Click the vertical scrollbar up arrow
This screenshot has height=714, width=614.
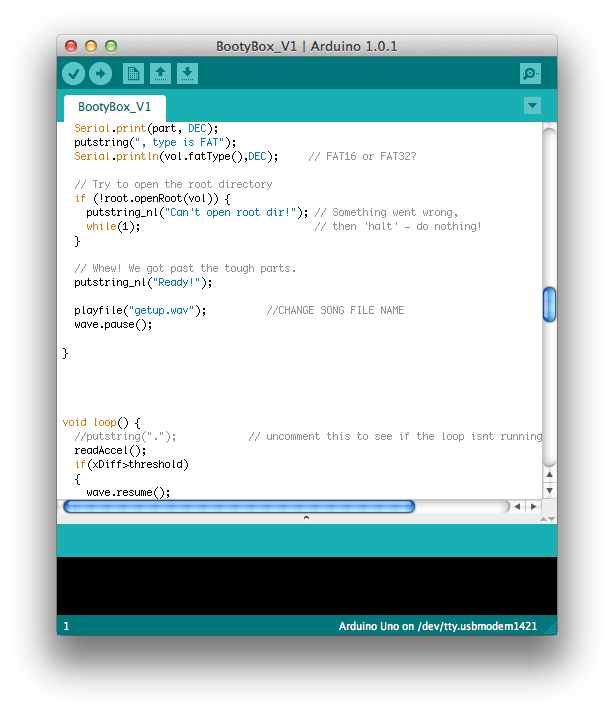[549, 474]
